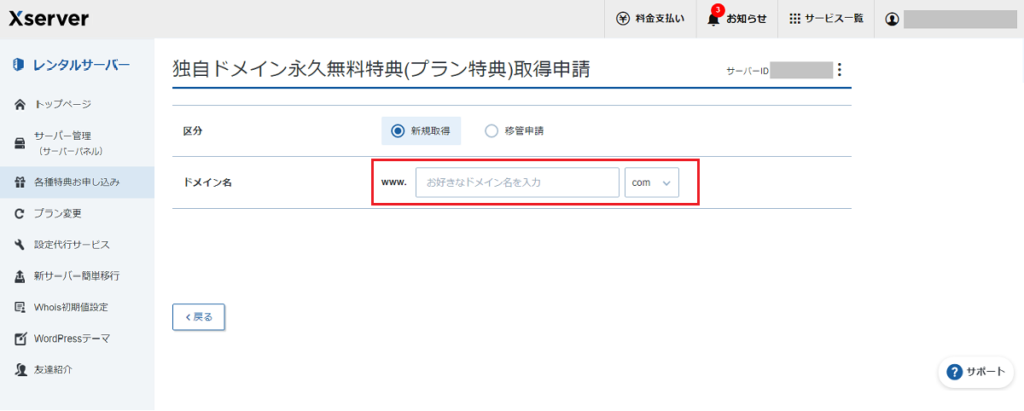
Task: Click the 新サーバー簡単移行 icon
Action: click(x=20, y=276)
